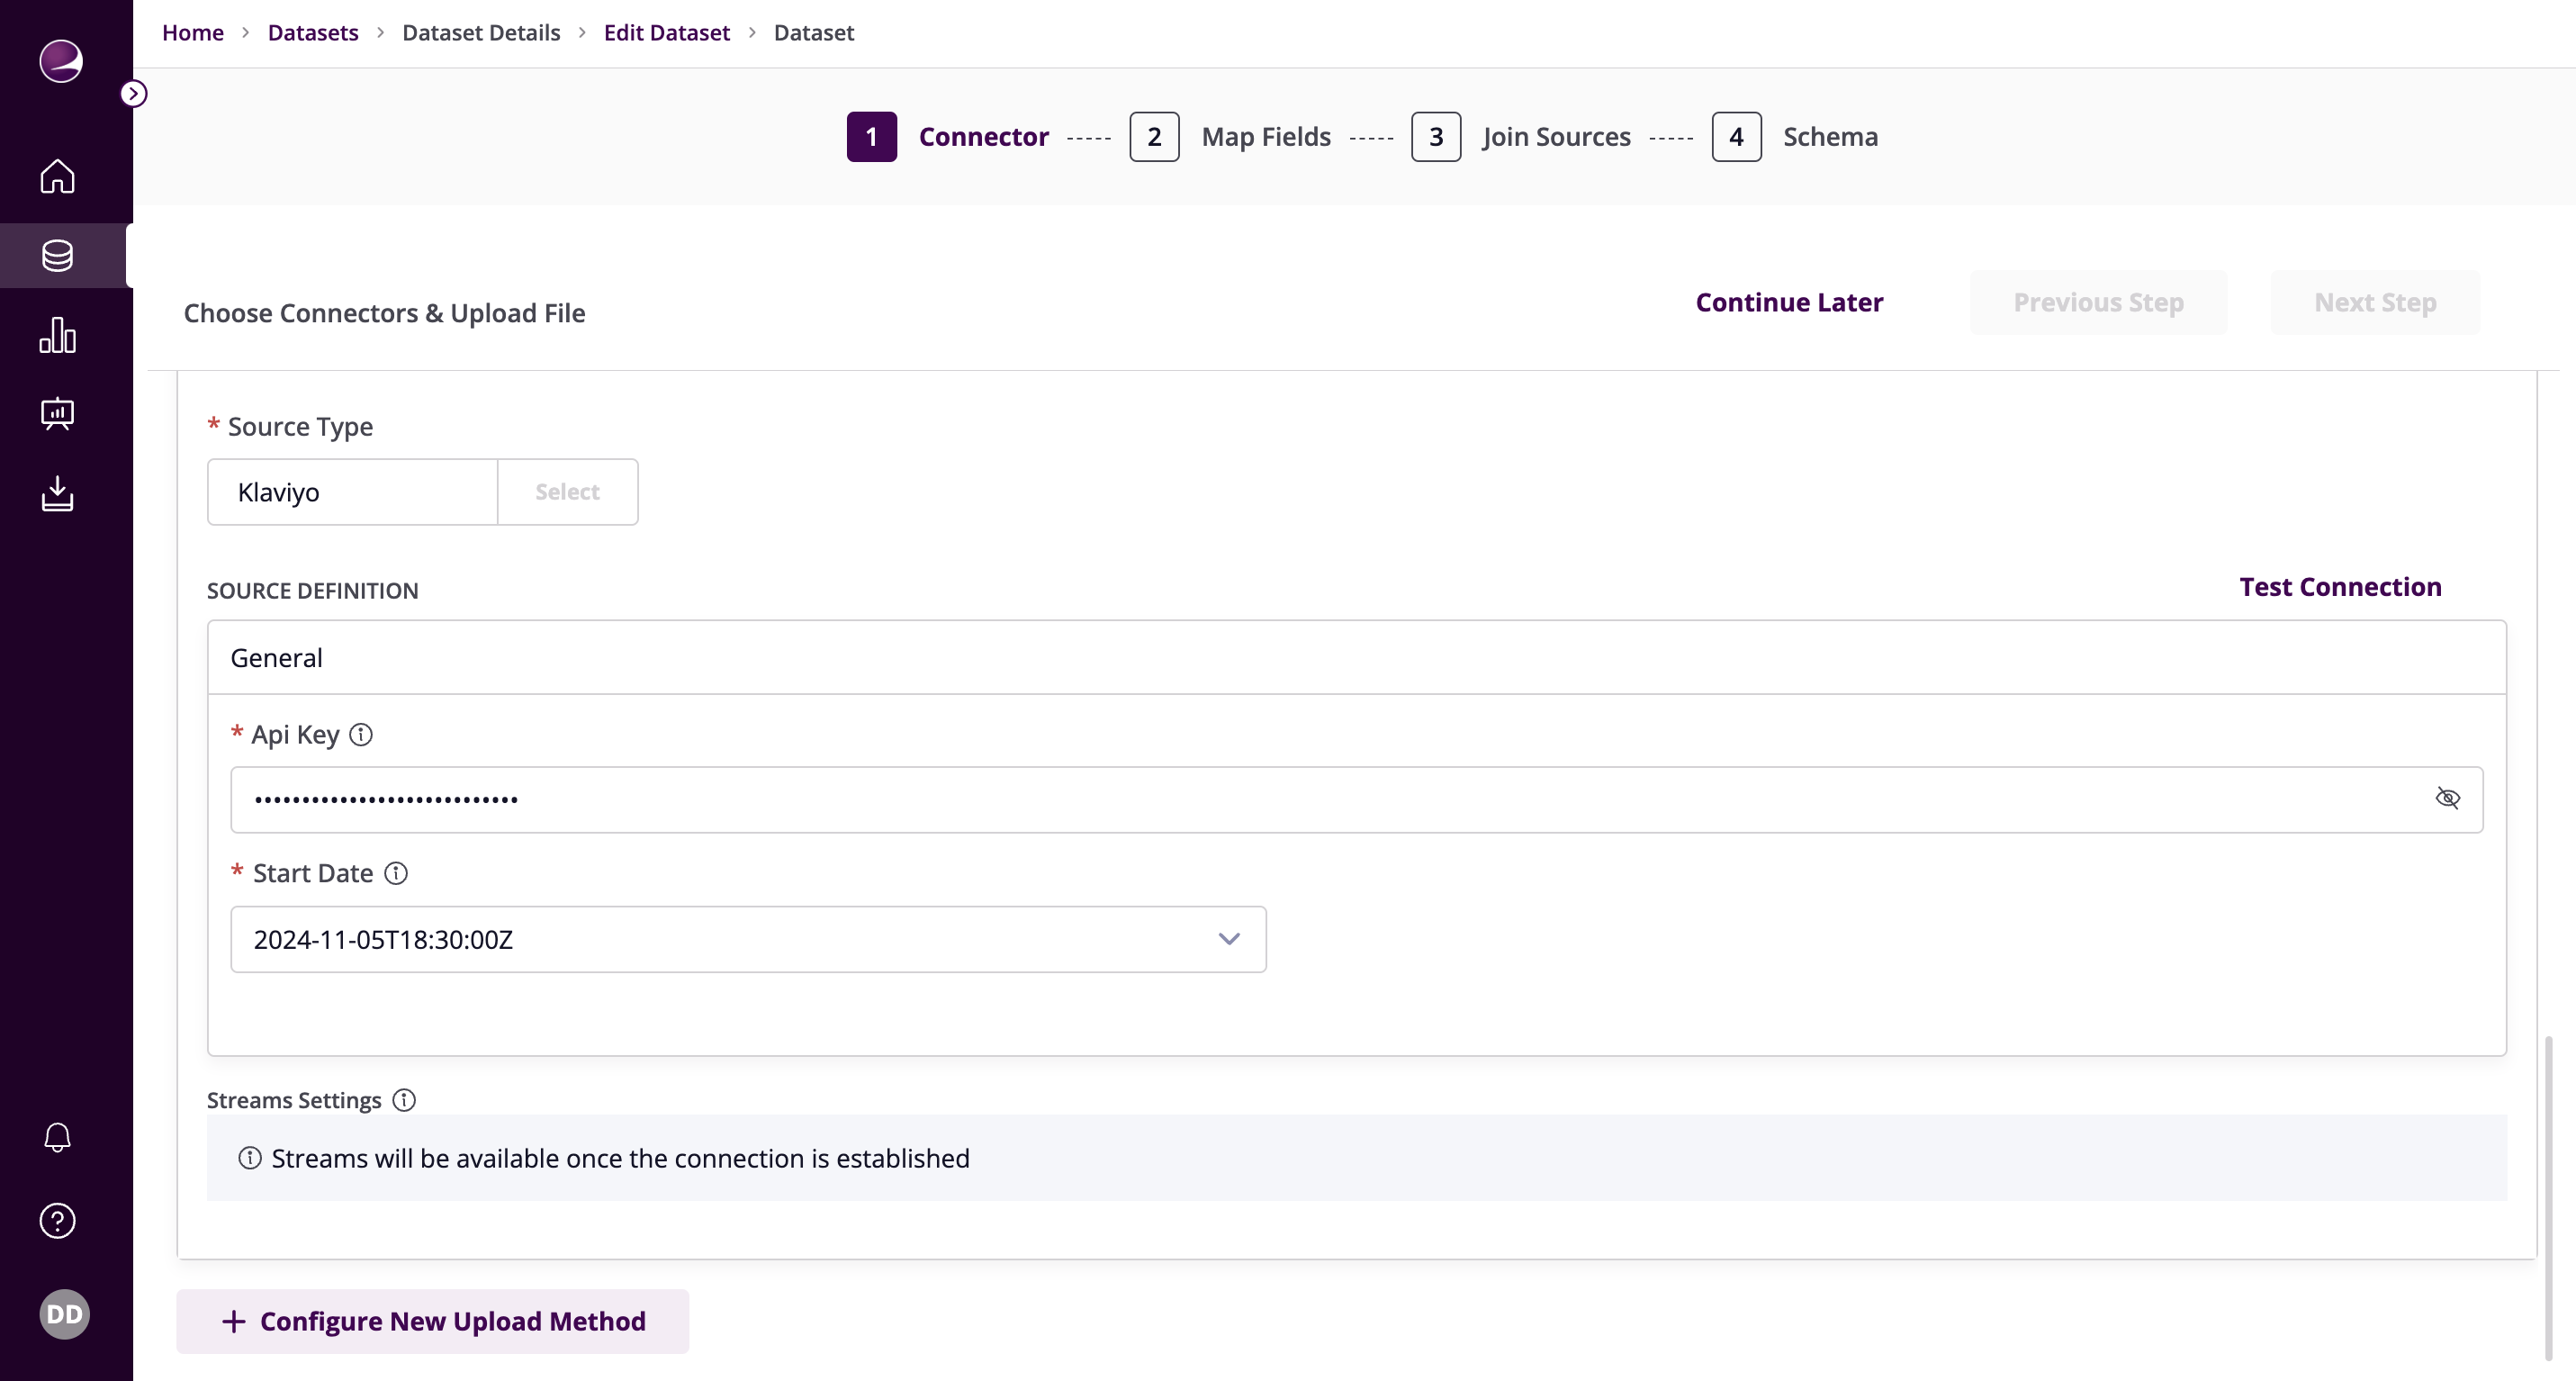Click the app logo in sidebar
Screen dimensions: 2576x1381
pyautogui.click(x=60, y=61)
